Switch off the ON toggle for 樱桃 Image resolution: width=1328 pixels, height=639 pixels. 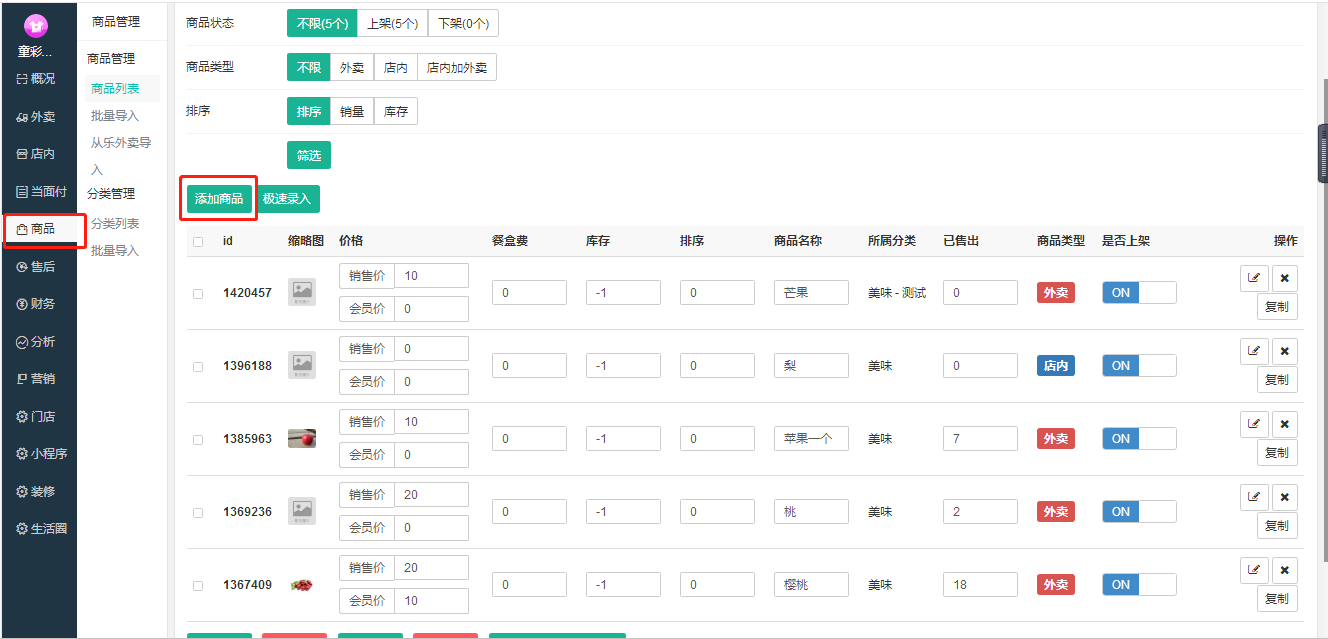click(x=1139, y=584)
